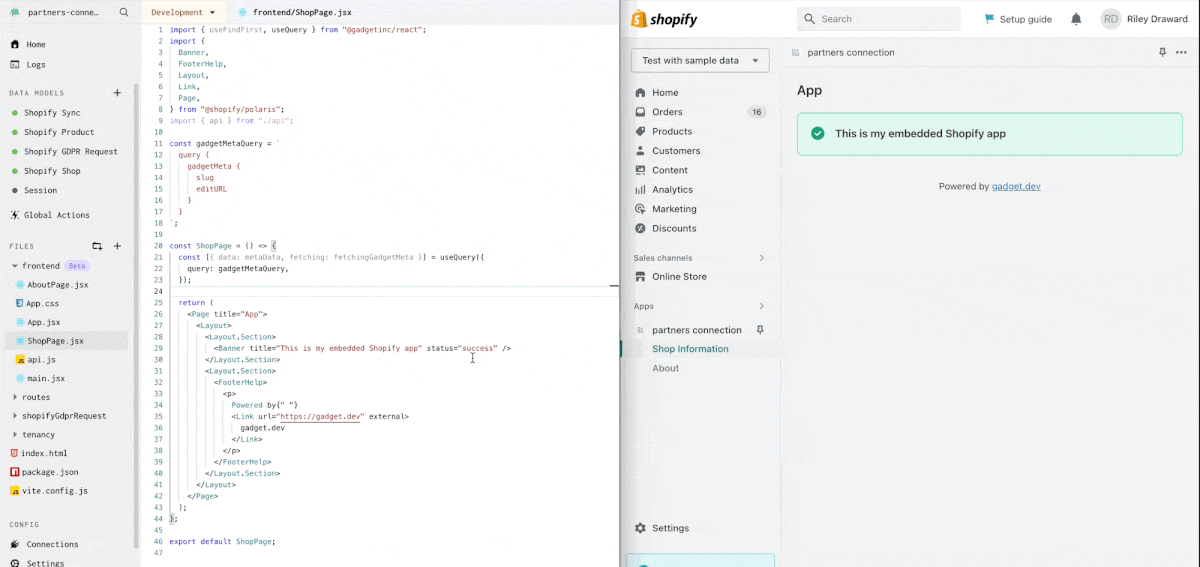
Task: Open Shopify admin Home
Action: pyautogui.click(x=665, y=93)
